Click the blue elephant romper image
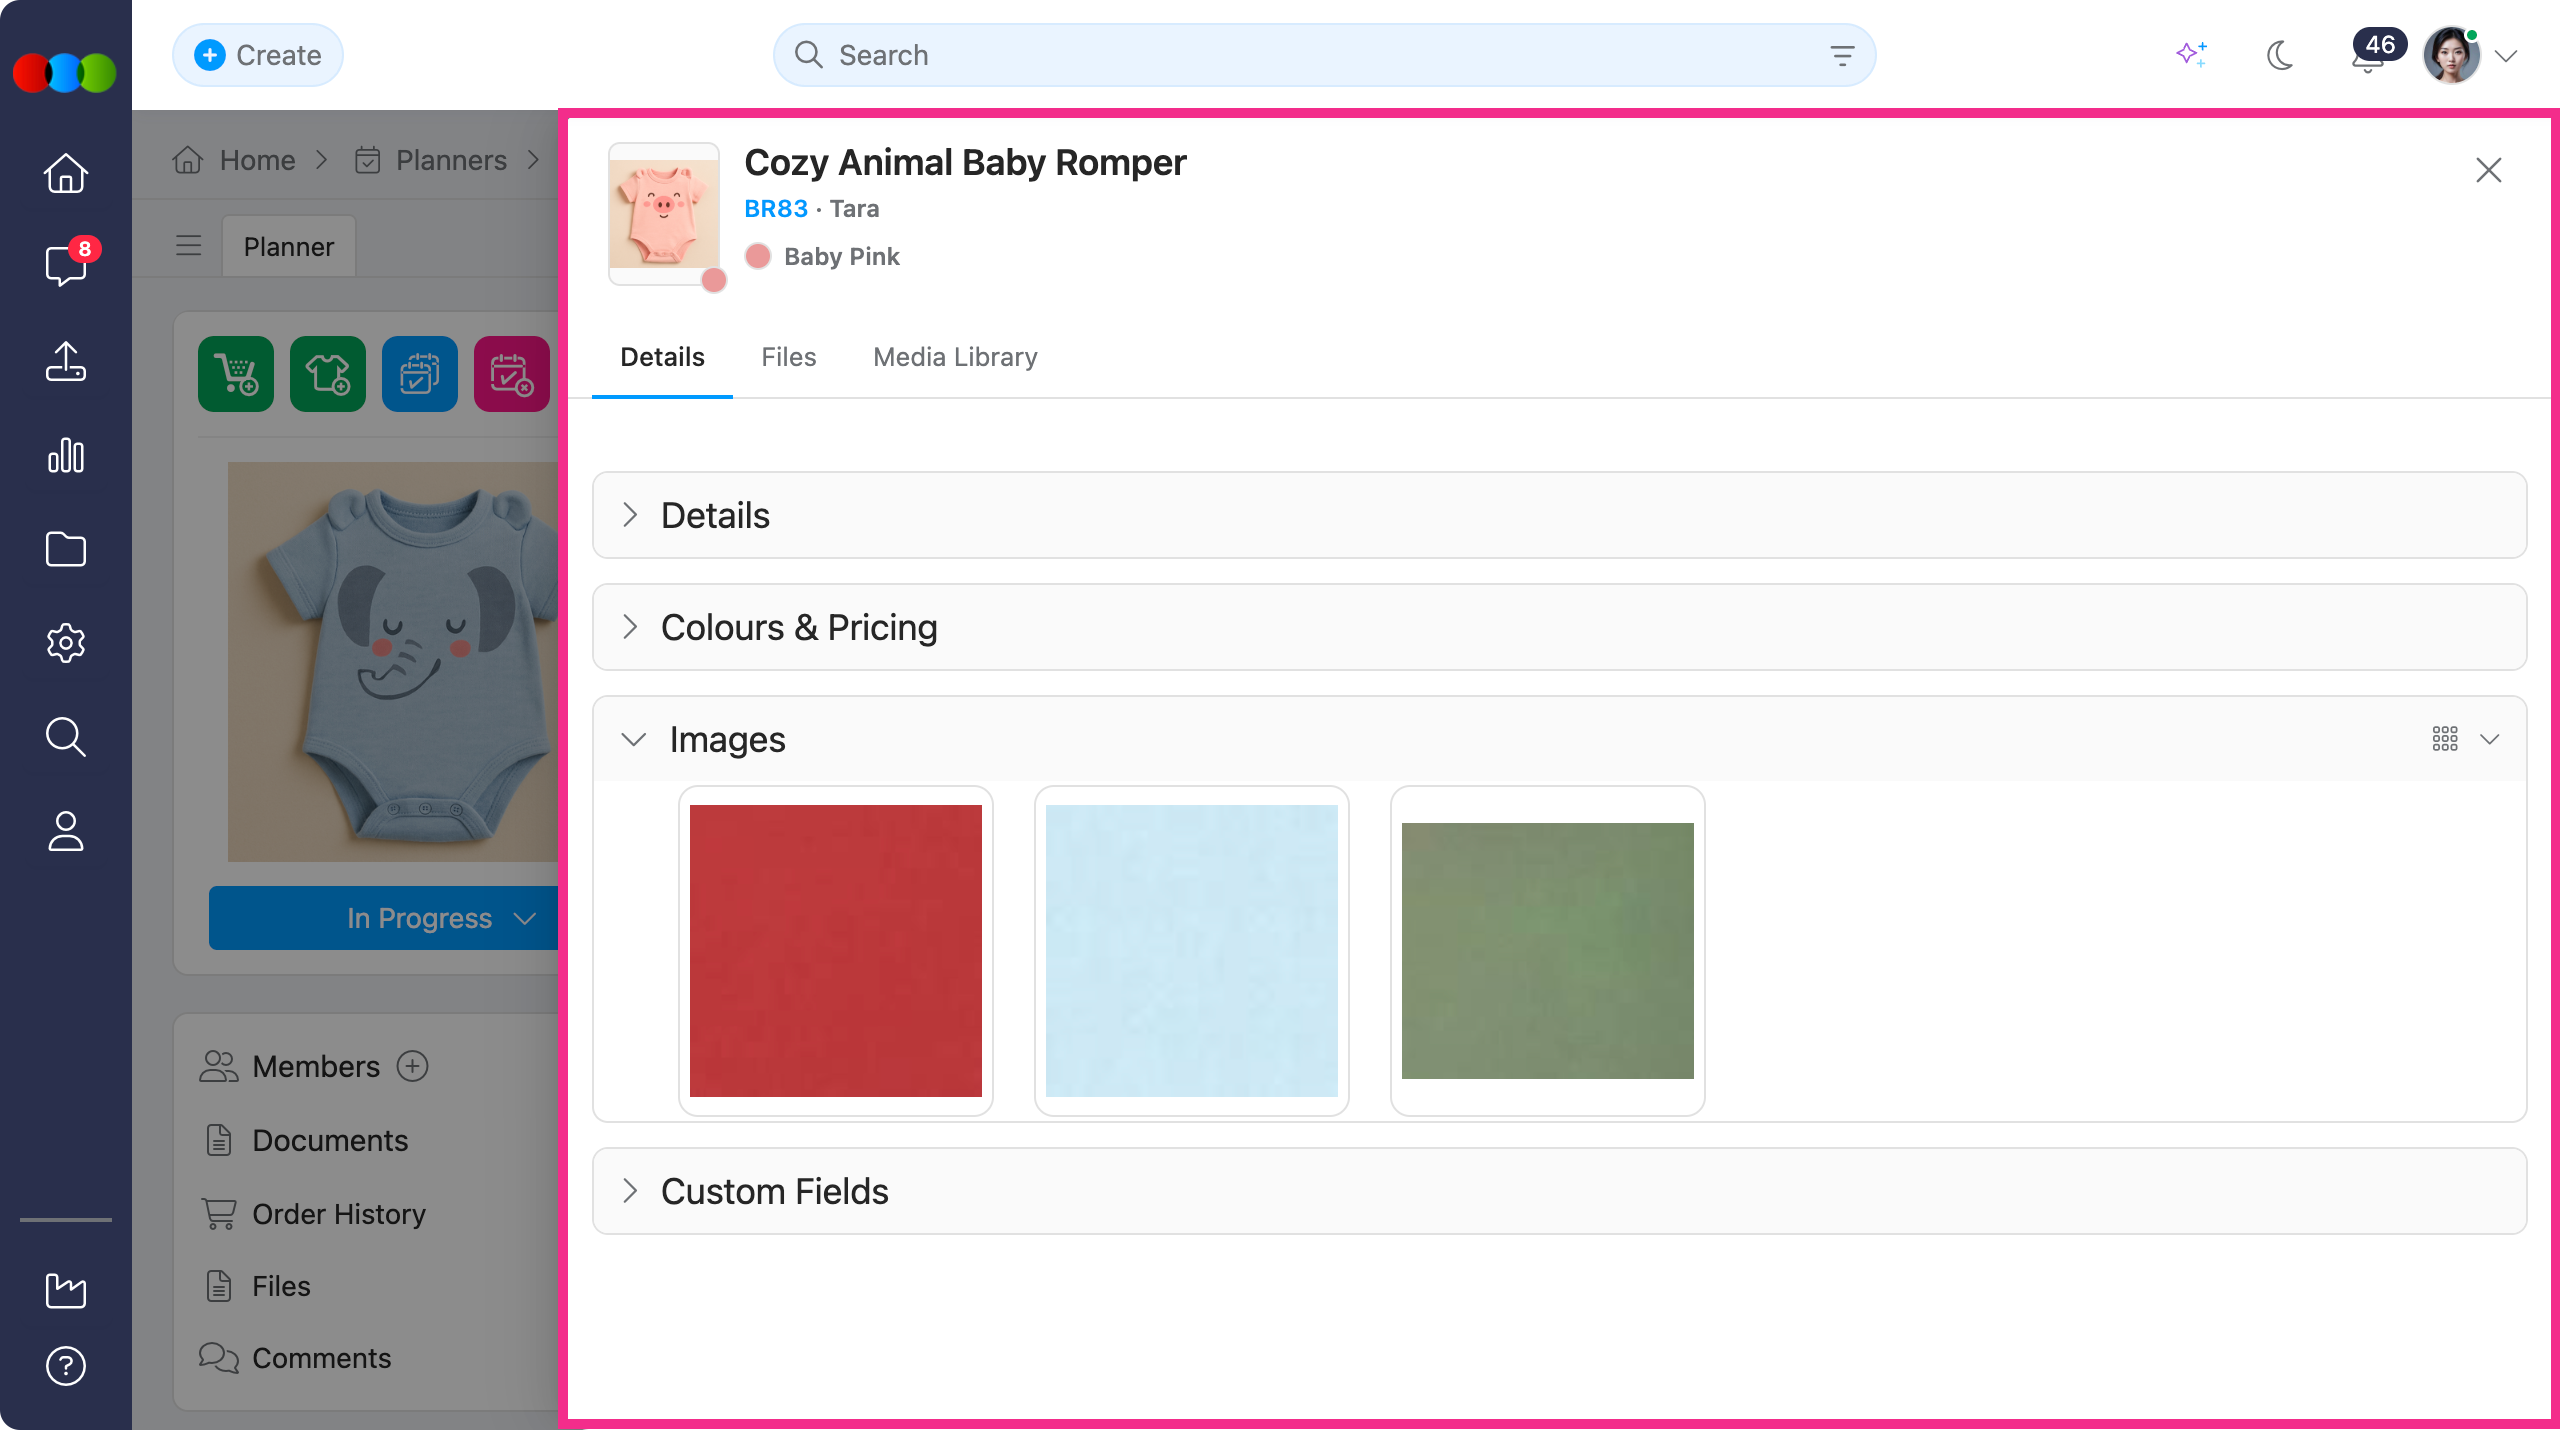Viewport: 2560px width, 1430px height. pos(393,661)
